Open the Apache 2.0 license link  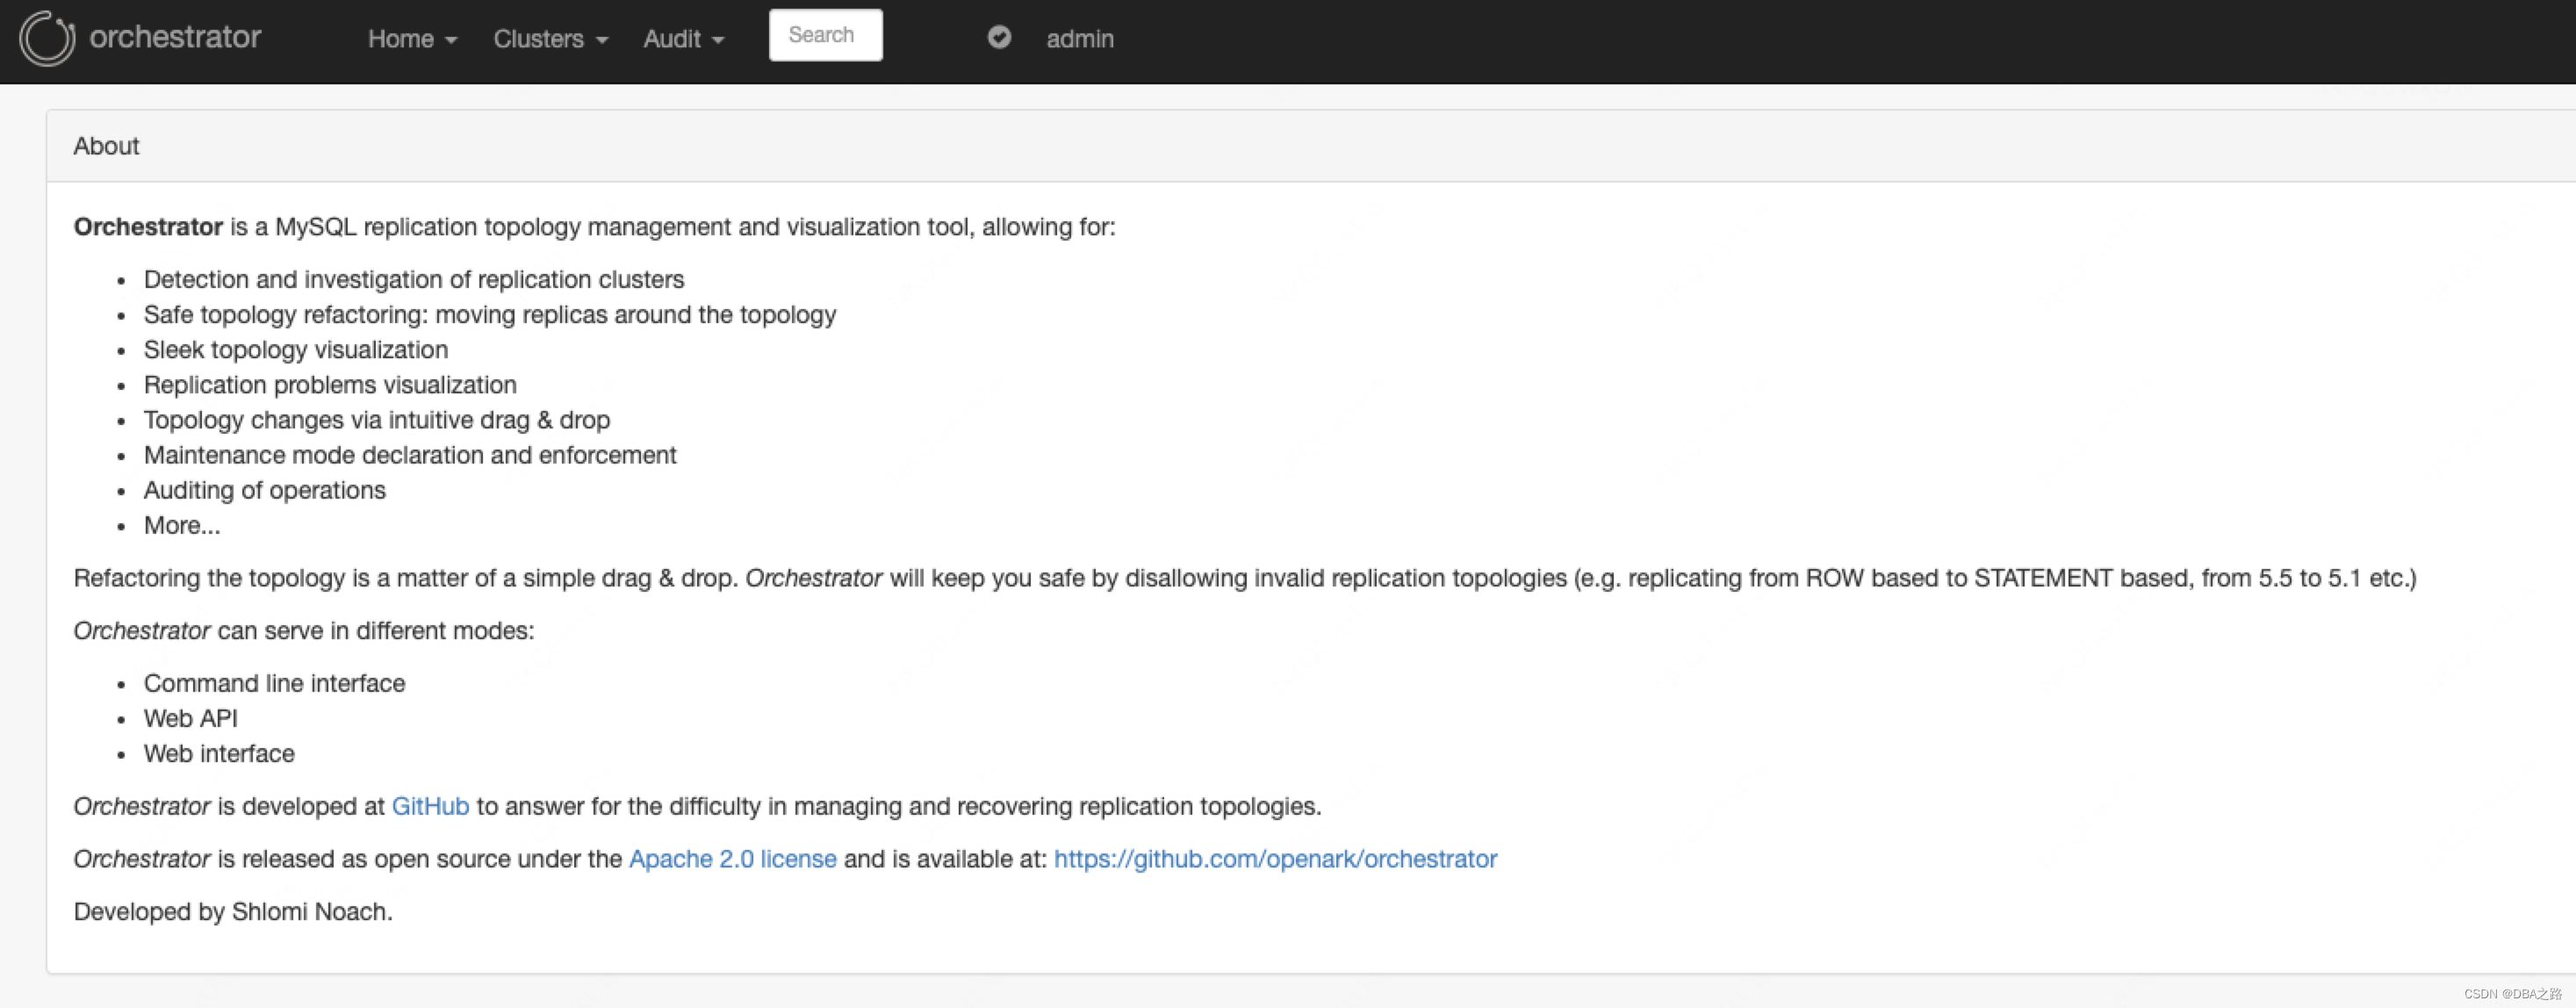(733, 858)
